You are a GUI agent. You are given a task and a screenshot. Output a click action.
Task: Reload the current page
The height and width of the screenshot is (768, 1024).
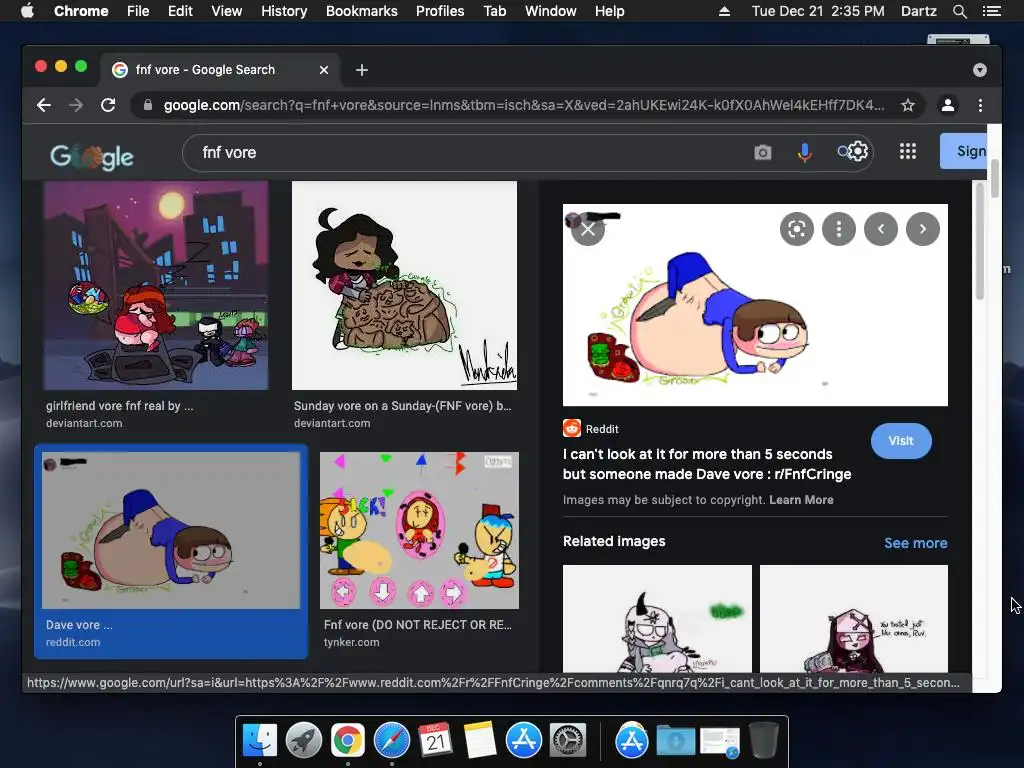tap(108, 105)
